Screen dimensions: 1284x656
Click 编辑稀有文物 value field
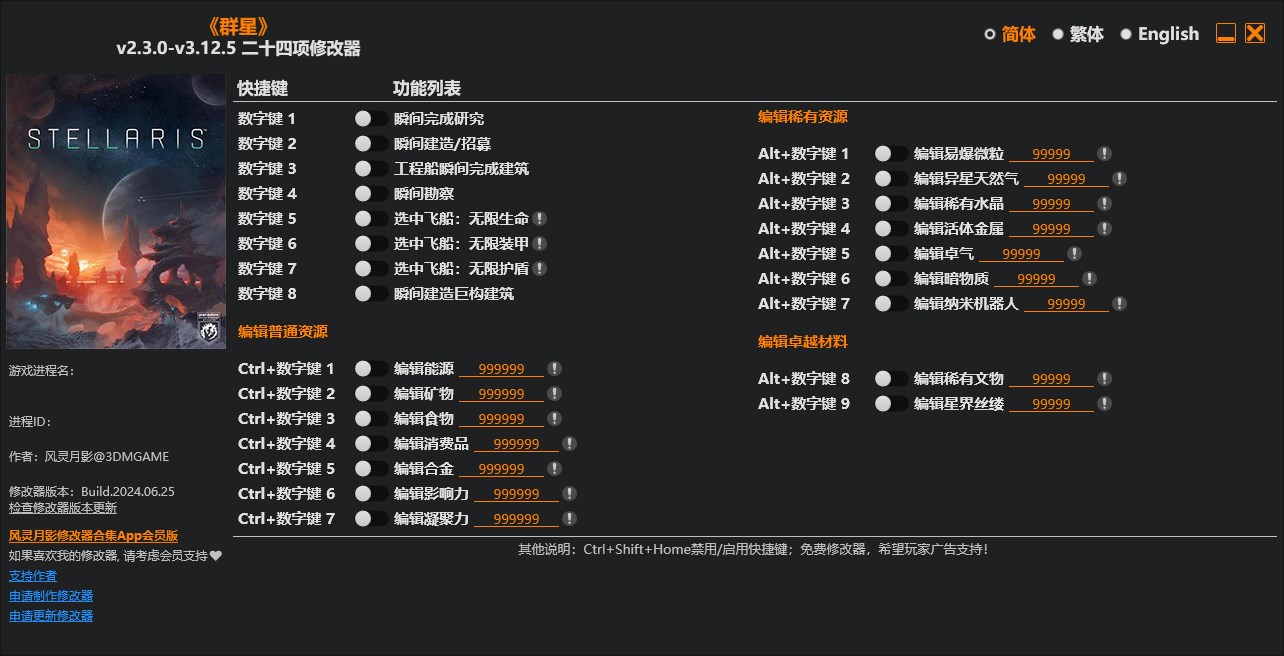(1051, 379)
